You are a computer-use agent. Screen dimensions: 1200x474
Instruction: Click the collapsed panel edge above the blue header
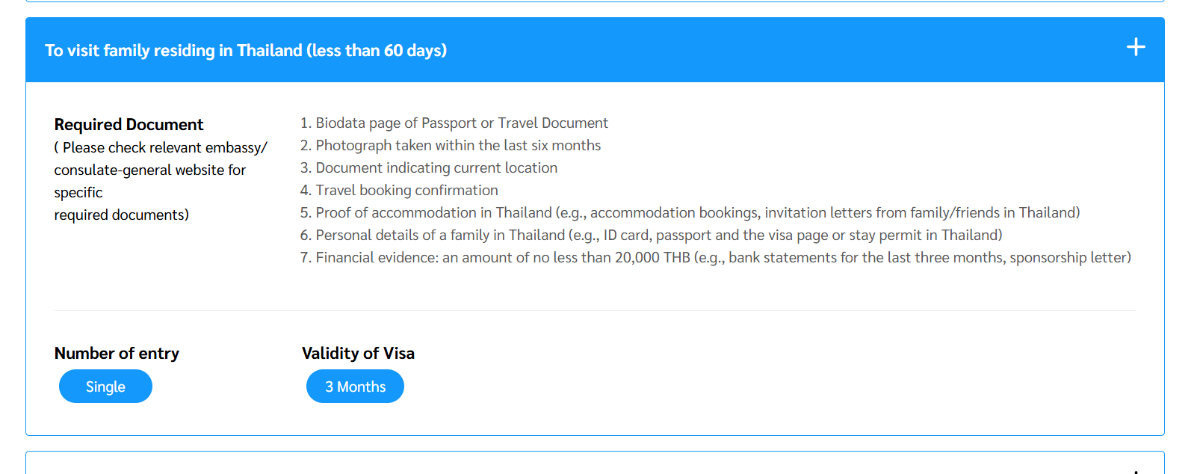[x=594, y=2]
